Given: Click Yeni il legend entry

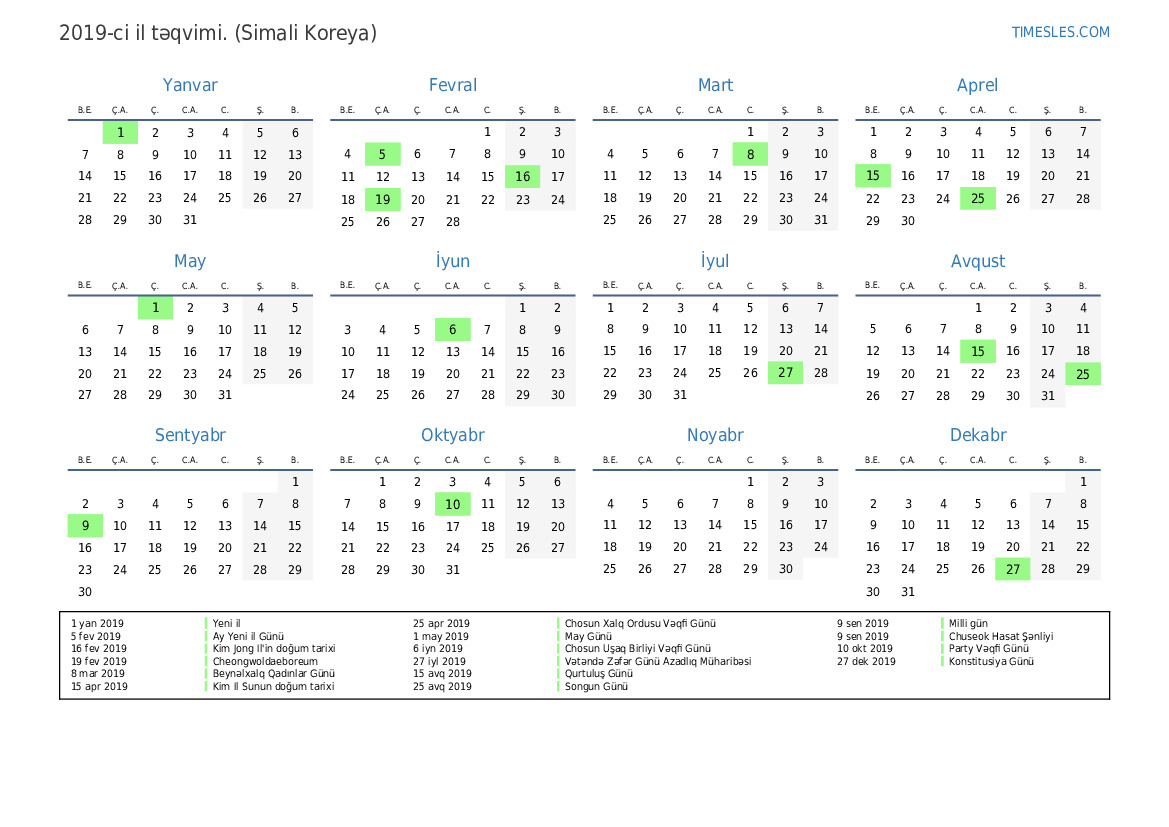Looking at the screenshot, I should click(x=226, y=623).
